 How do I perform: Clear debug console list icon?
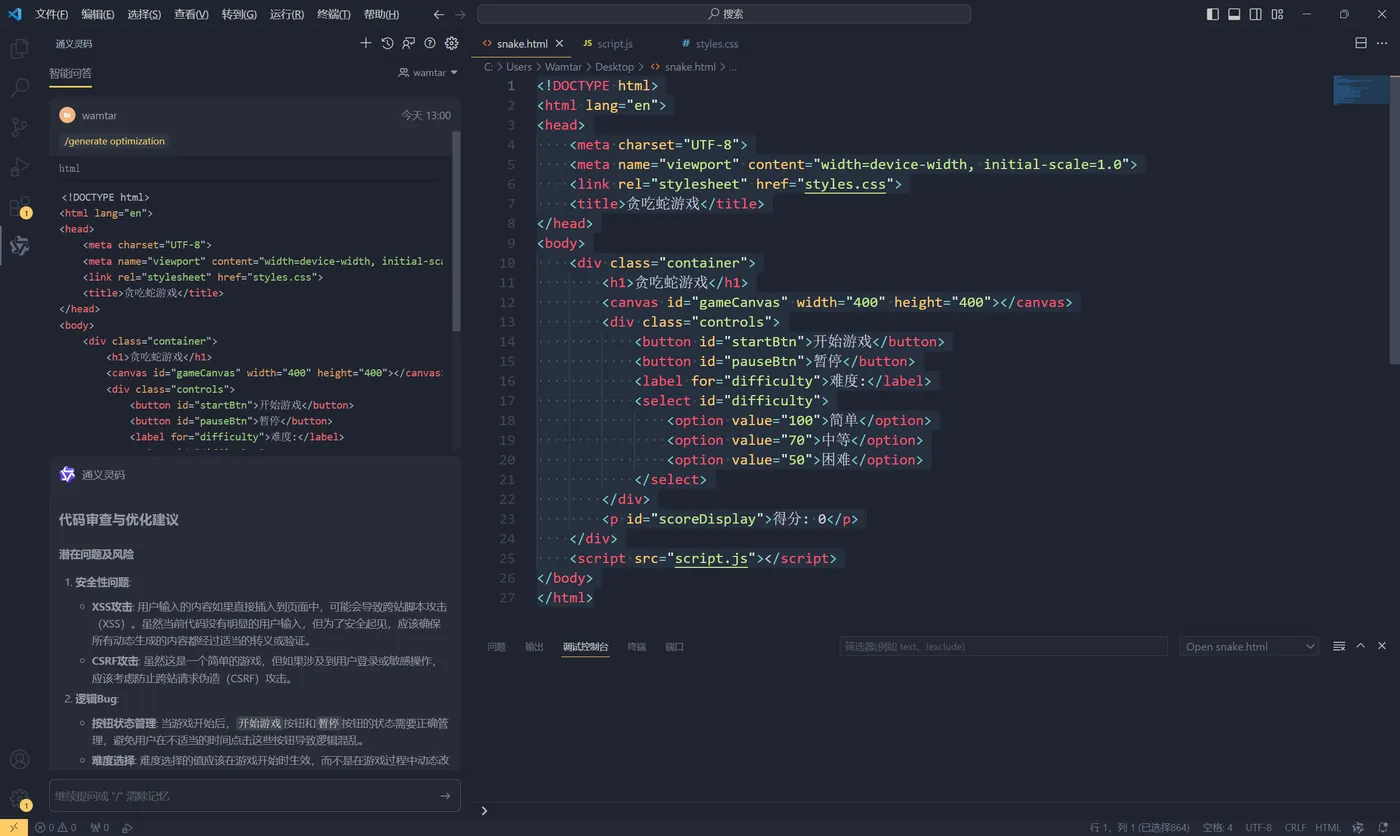(1339, 646)
